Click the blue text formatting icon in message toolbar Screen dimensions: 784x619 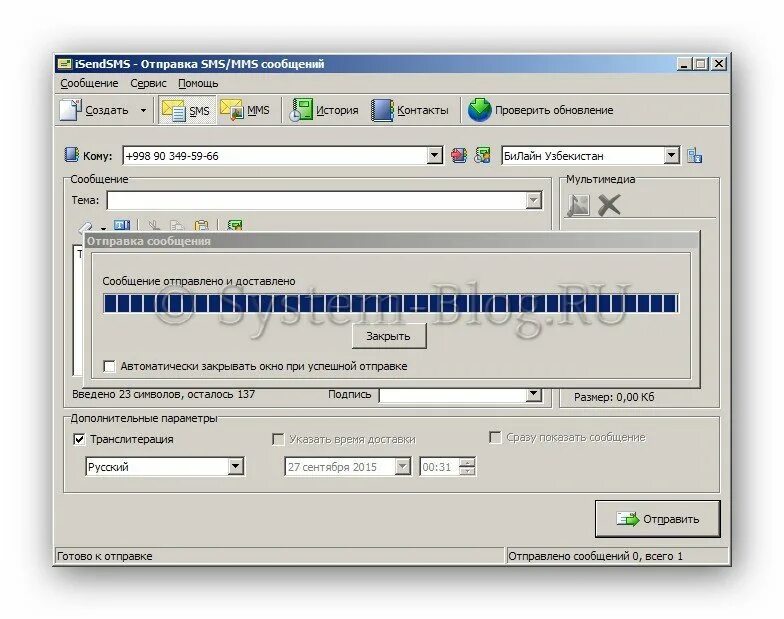coord(122,226)
